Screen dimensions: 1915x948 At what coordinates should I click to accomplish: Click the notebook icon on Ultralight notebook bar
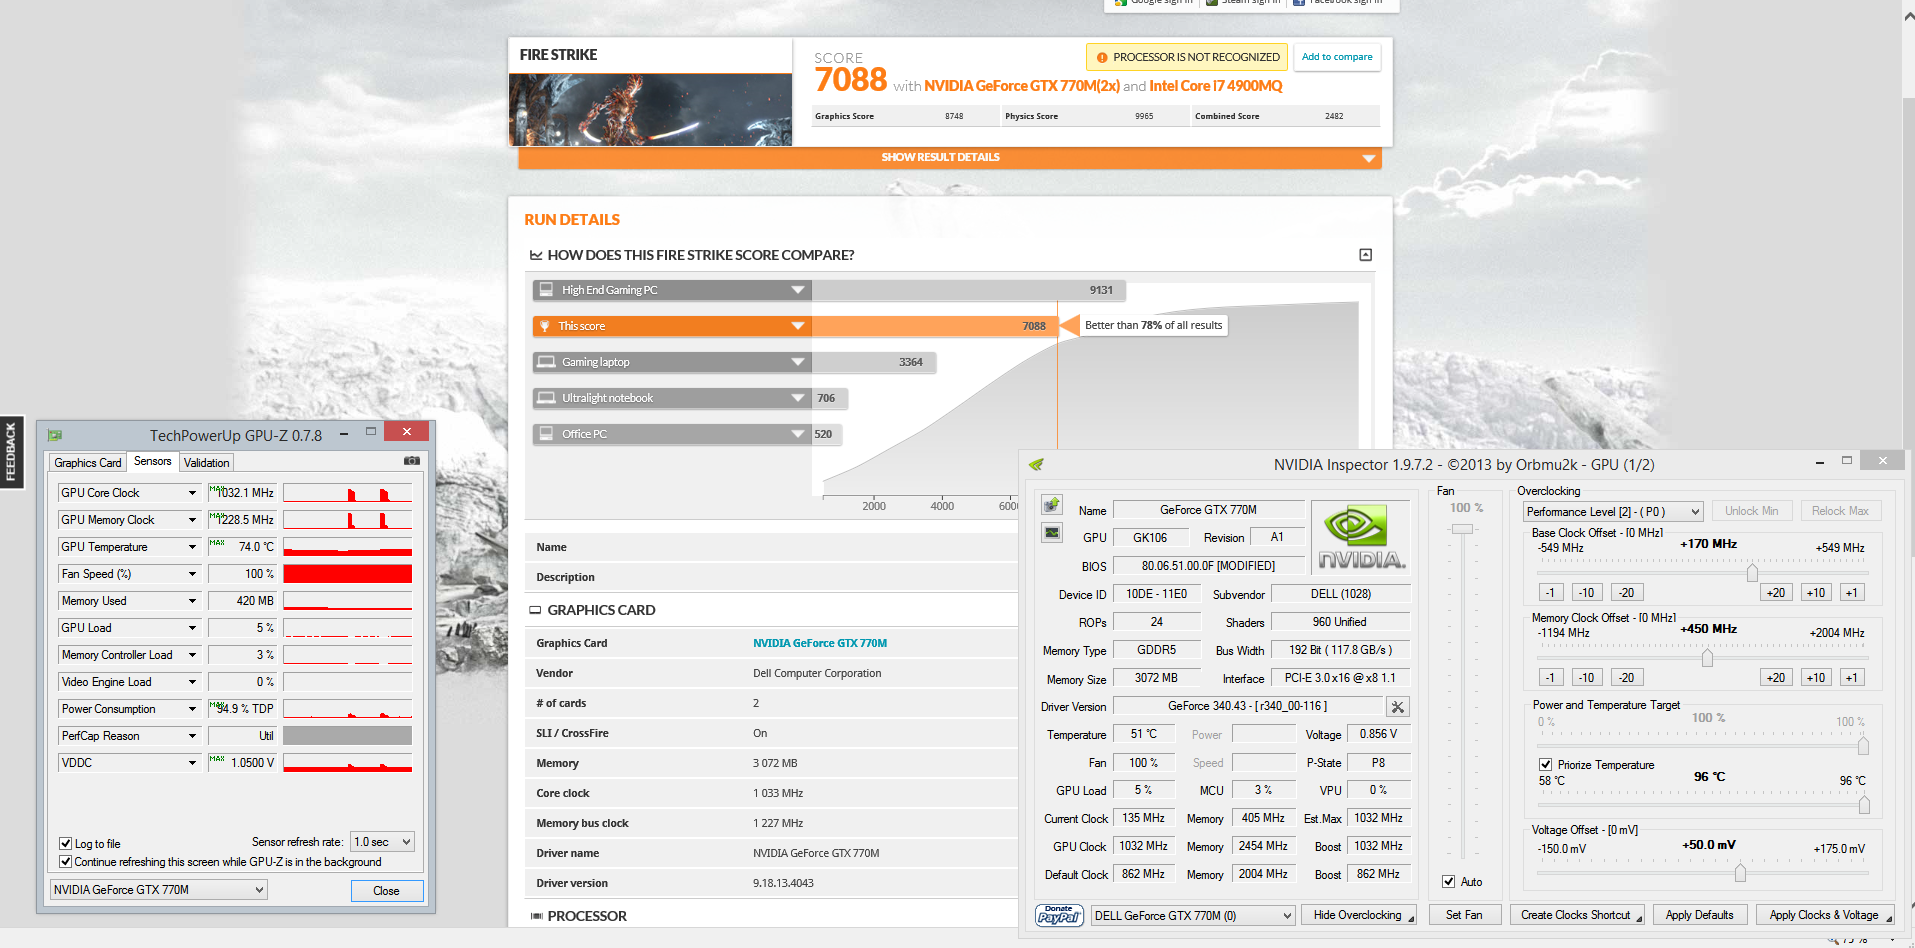tap(546, 398)
